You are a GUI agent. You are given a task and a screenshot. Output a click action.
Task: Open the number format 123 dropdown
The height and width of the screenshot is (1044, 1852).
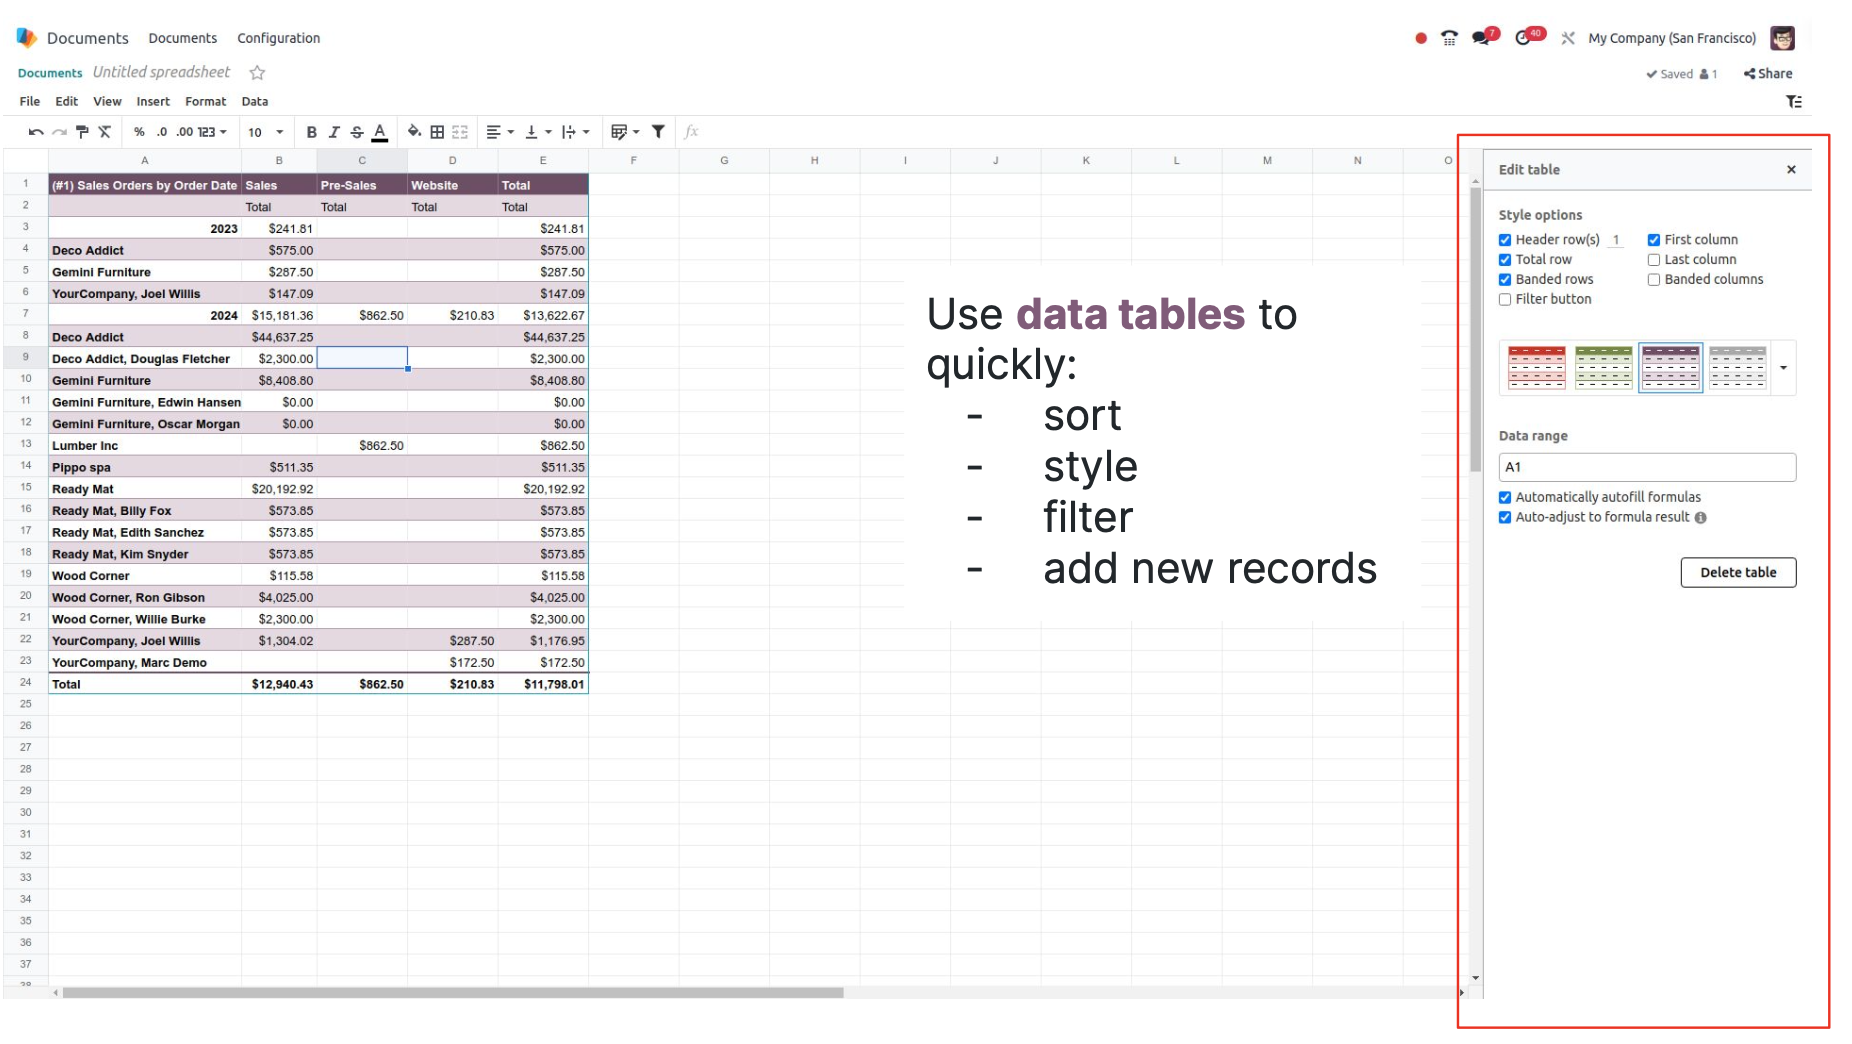tap(211, 131)
